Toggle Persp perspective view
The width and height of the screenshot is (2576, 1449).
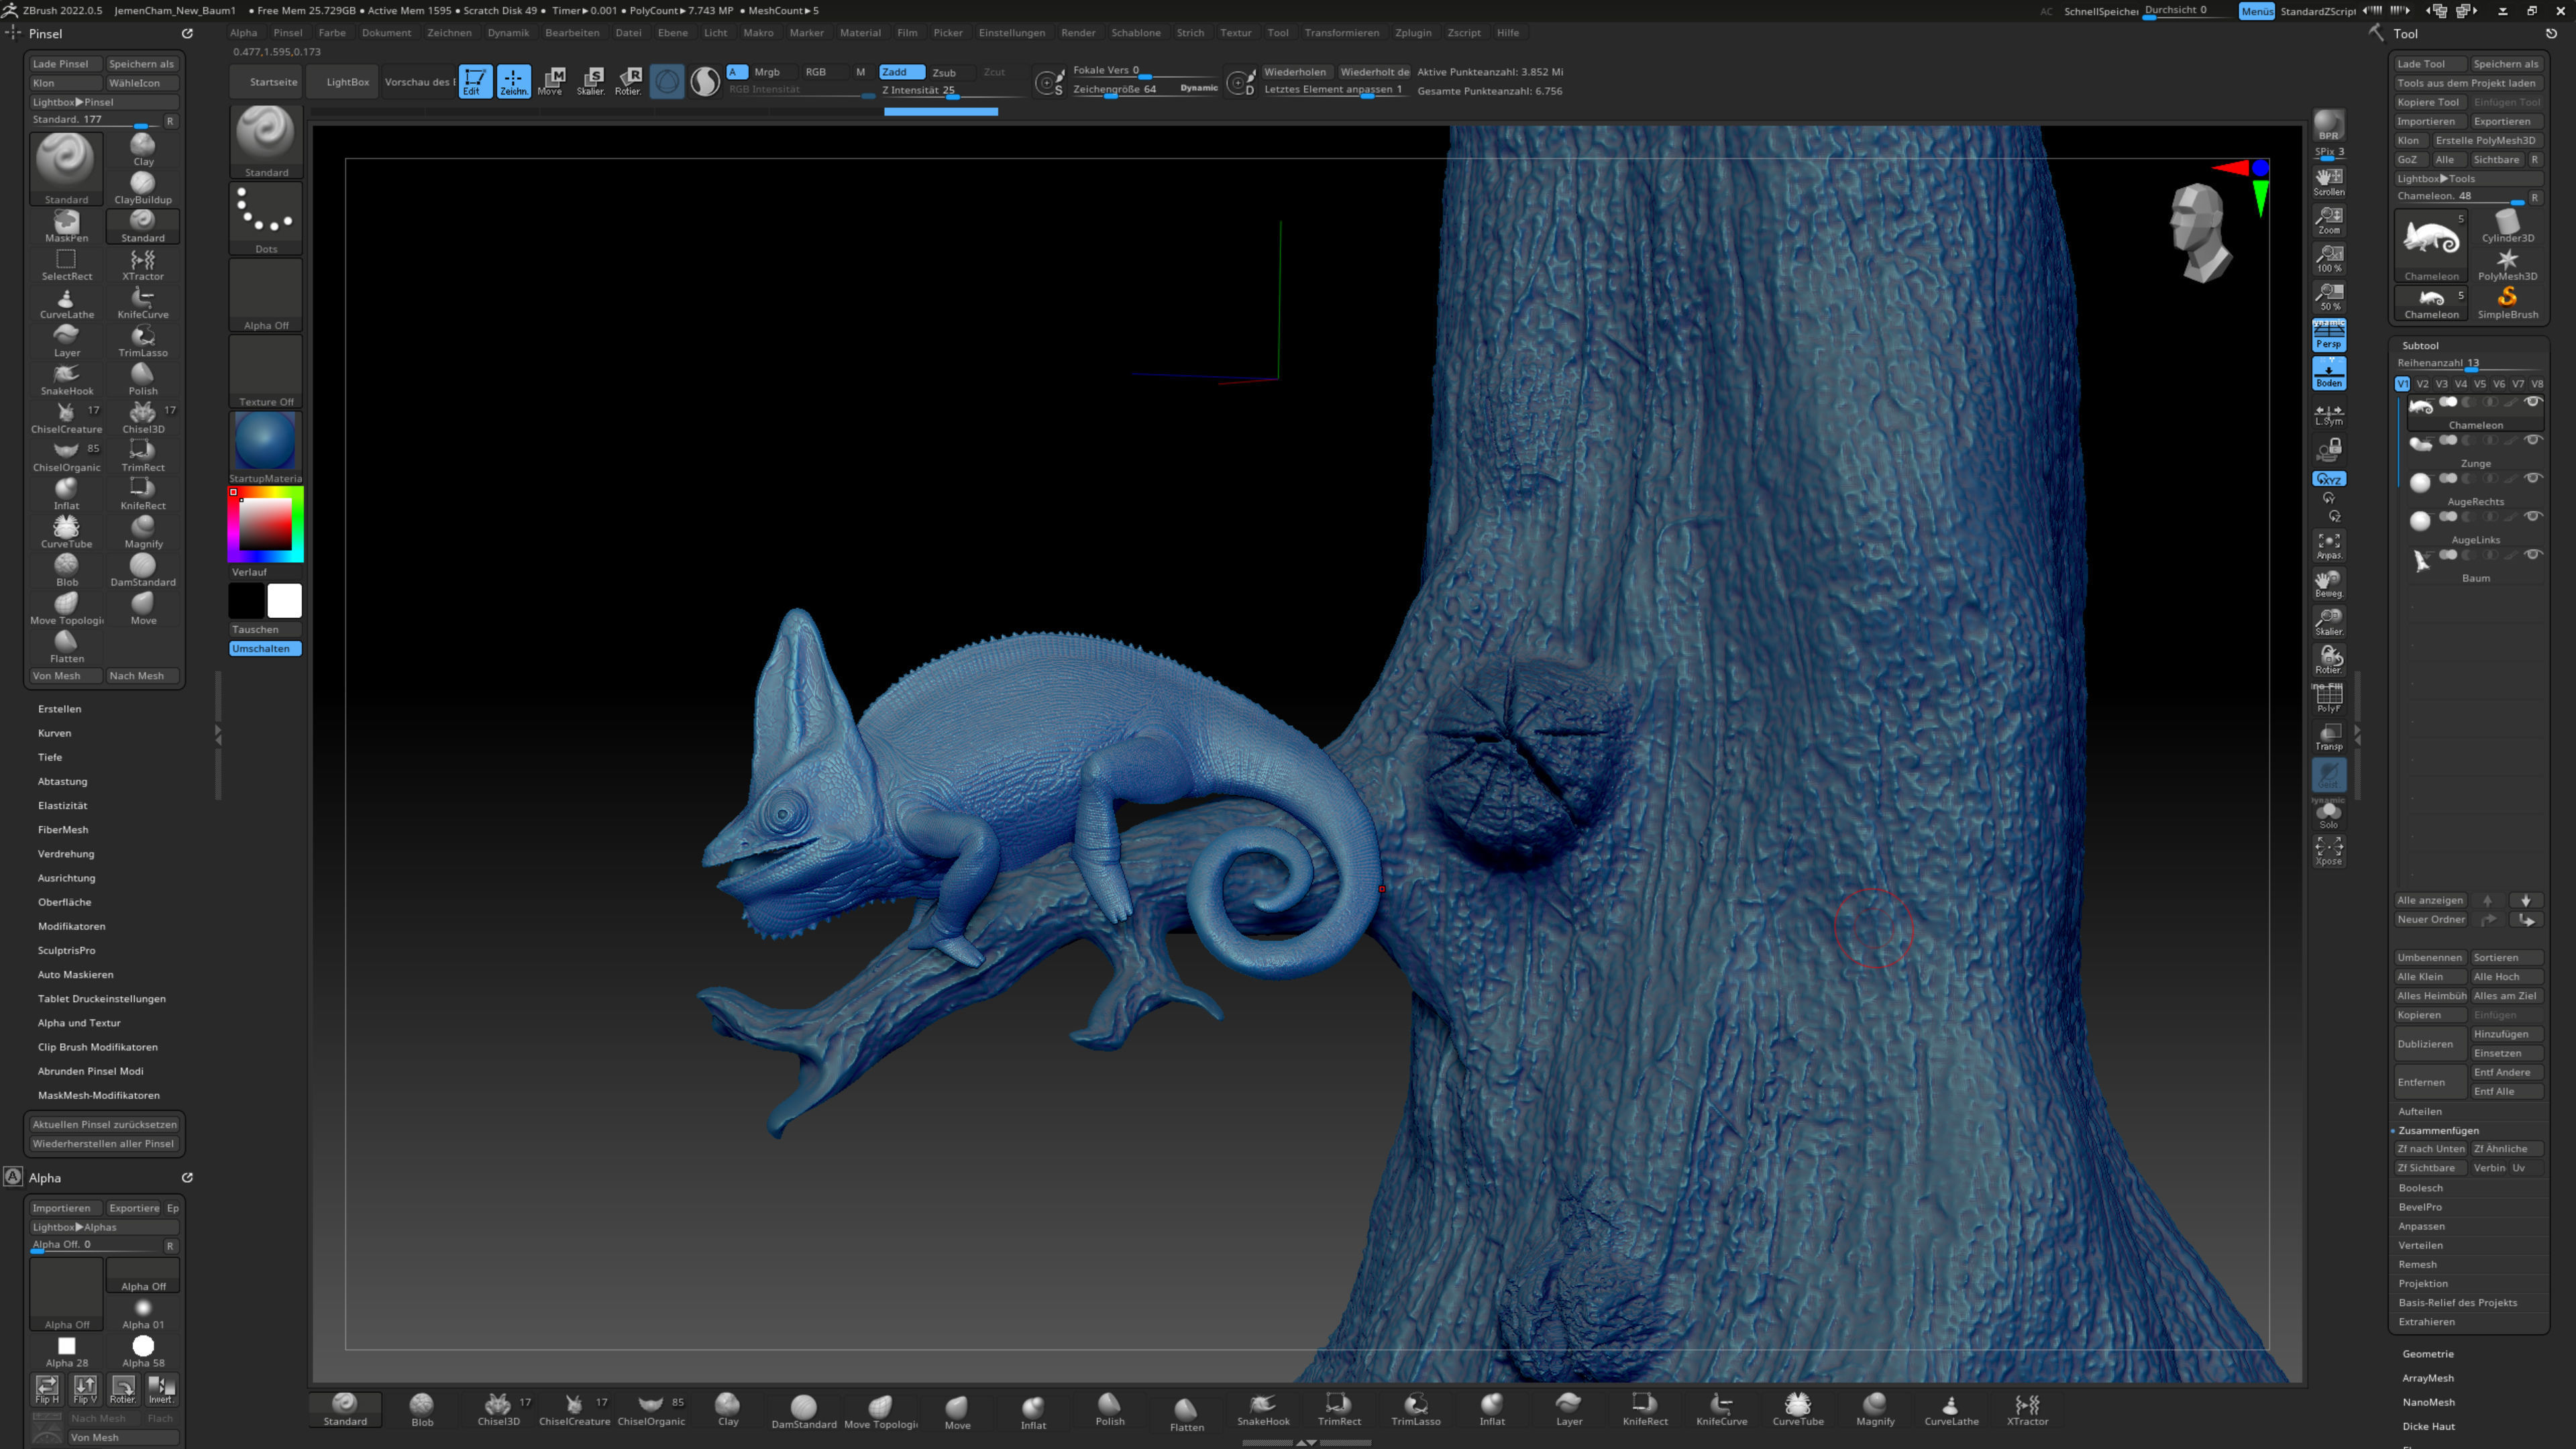point(2328,335)
